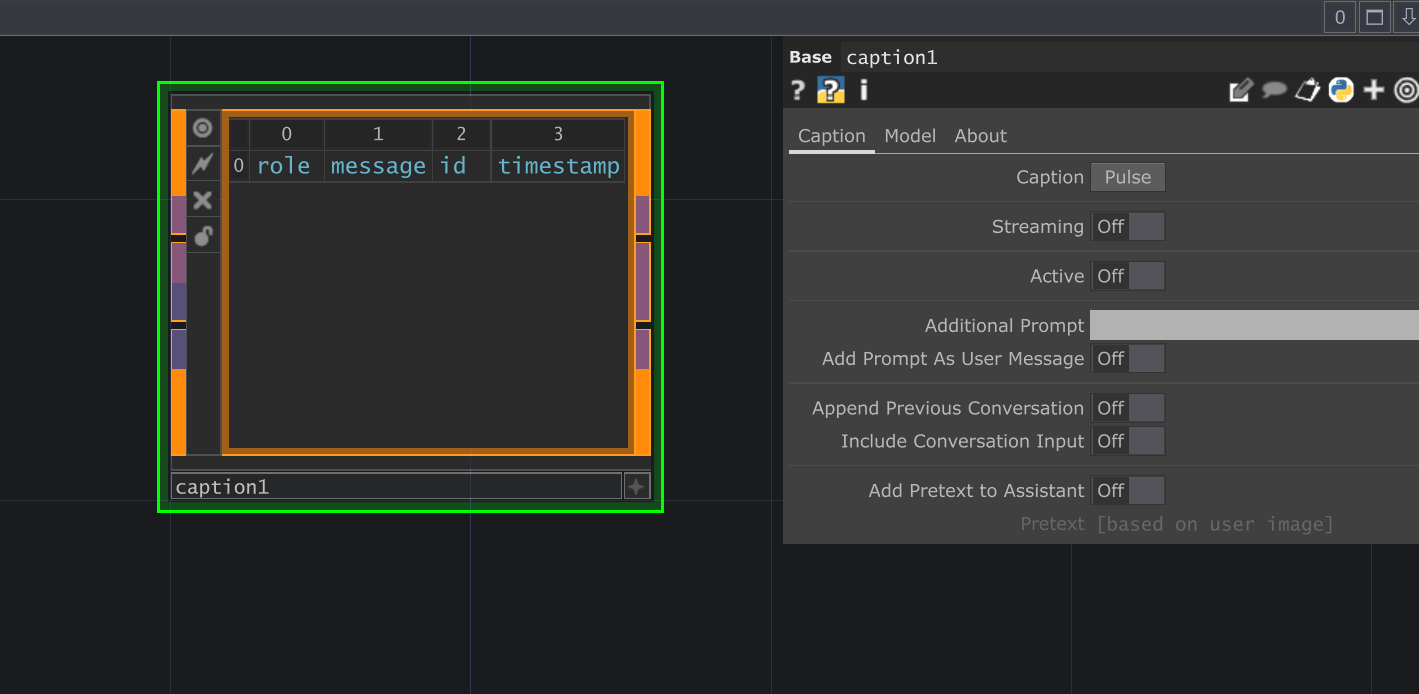Viewport: 1419px width, 694px height.
Task: Switch to the Model tab
Action: click(x=910, y=136)
